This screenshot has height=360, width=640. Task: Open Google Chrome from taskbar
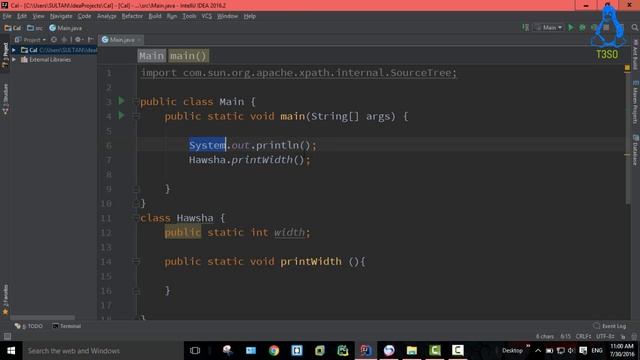274,351
